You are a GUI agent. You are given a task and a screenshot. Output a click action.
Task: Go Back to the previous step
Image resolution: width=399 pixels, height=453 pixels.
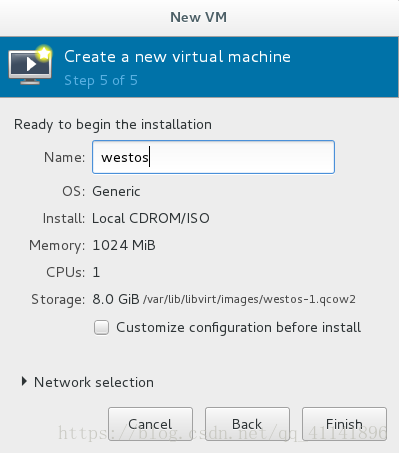247,424
